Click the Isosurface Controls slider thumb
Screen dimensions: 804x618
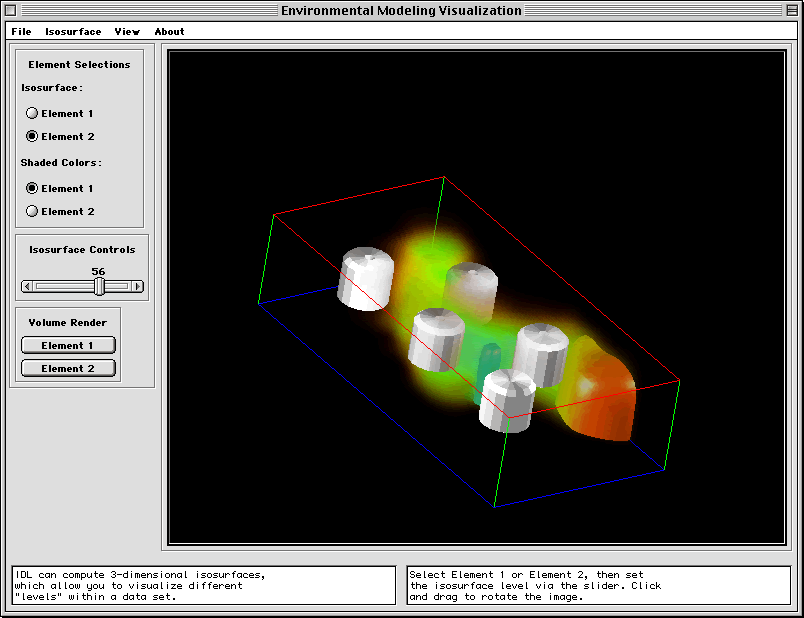coord(98,286)
